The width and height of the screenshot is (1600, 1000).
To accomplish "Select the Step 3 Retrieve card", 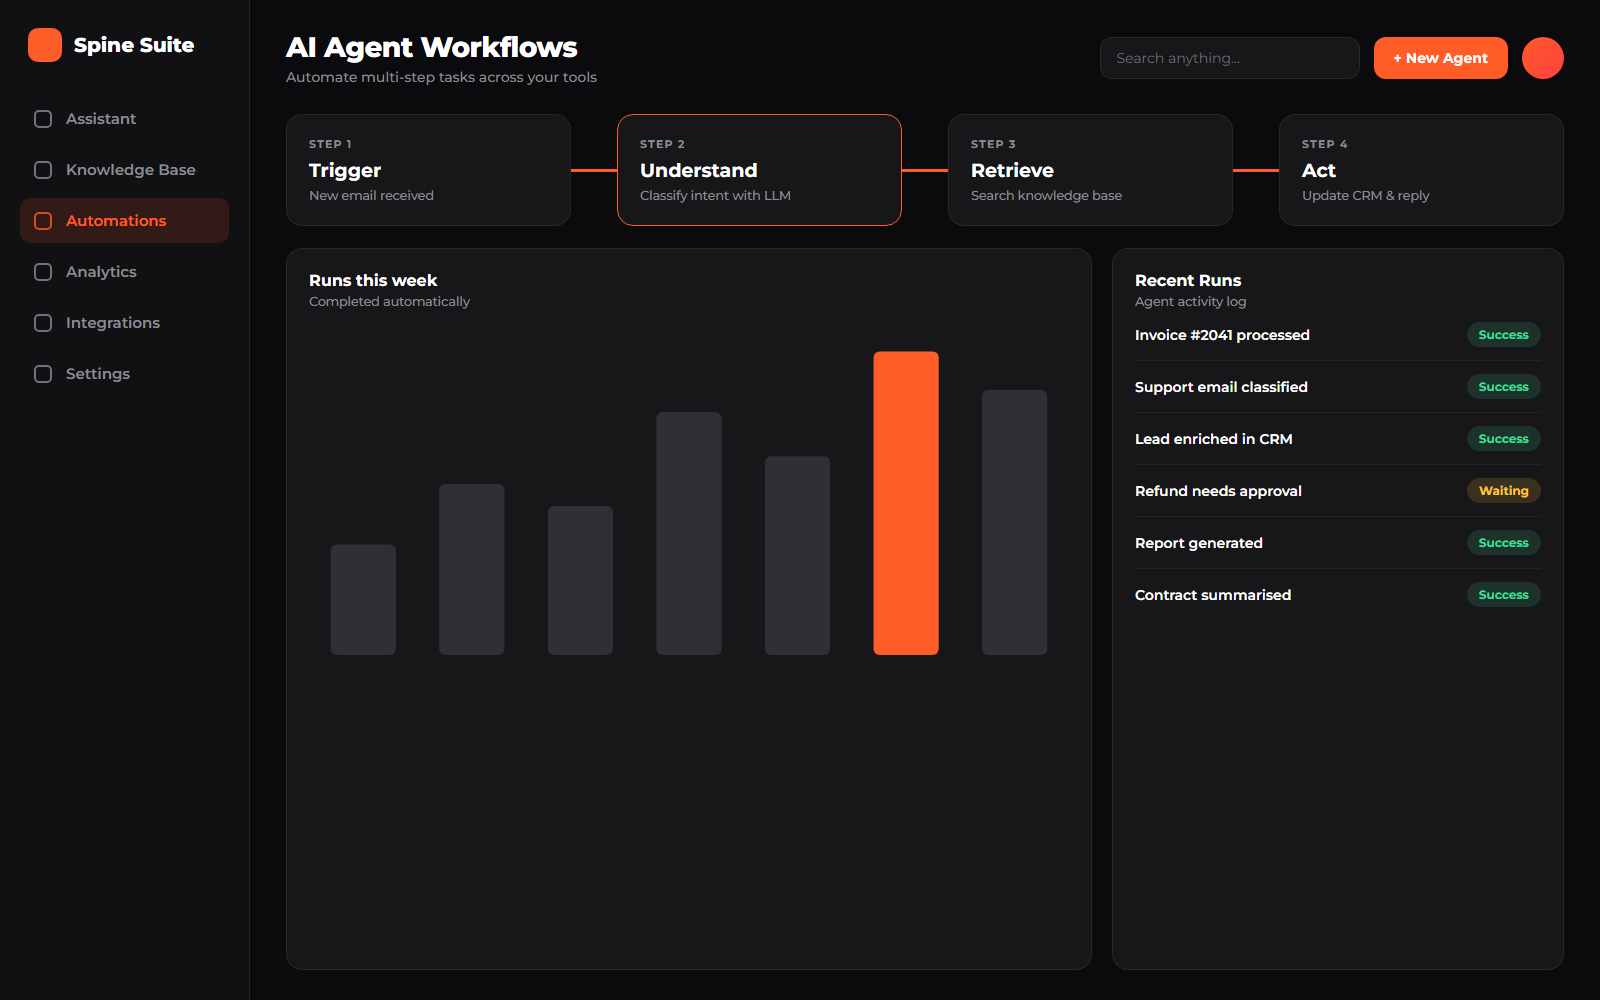I will click(x=1090, y=170).
